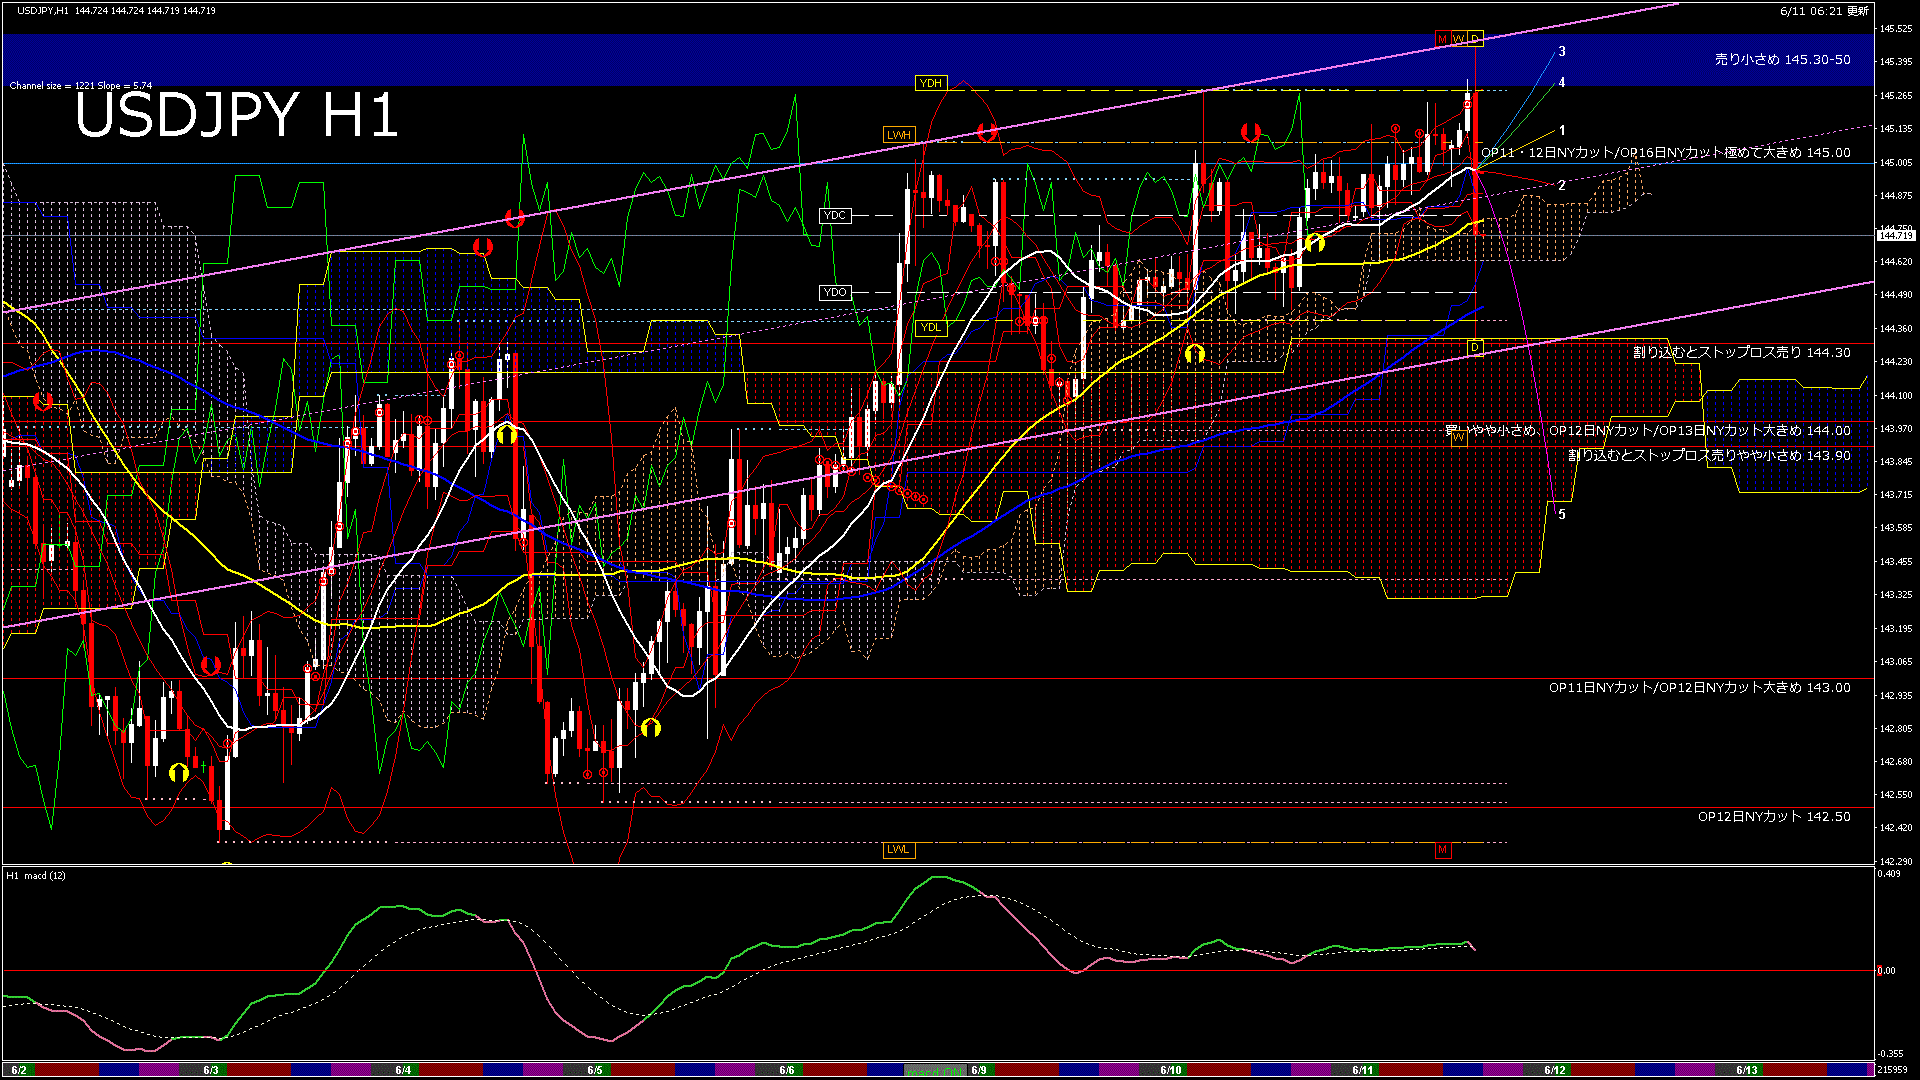Select the YDC marker label
The image size is (1920, 1080).
(834, 216)
